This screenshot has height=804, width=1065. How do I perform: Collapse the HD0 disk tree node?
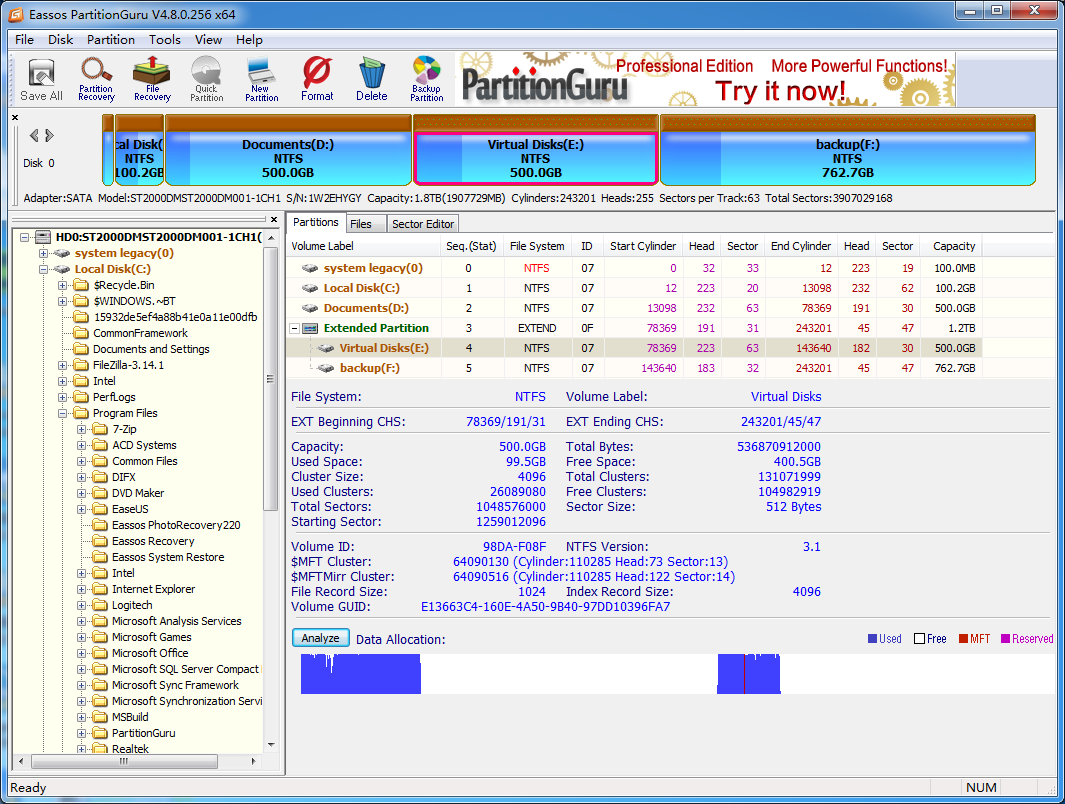[x=24, y=237]
